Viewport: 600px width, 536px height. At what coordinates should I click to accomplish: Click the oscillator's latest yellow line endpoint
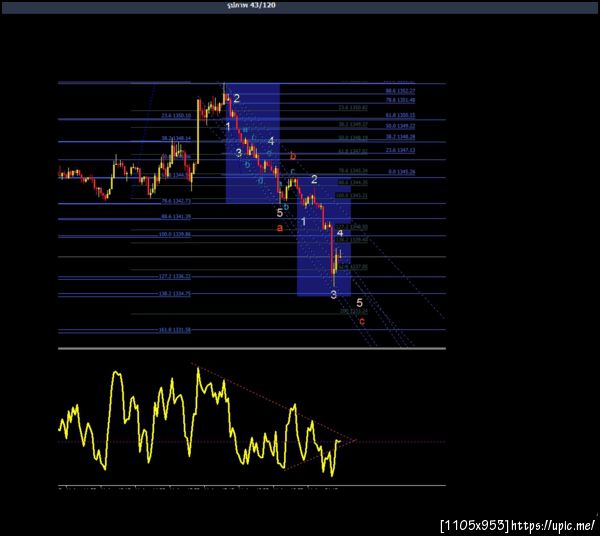pyautogui.click(x=340, y=441)
